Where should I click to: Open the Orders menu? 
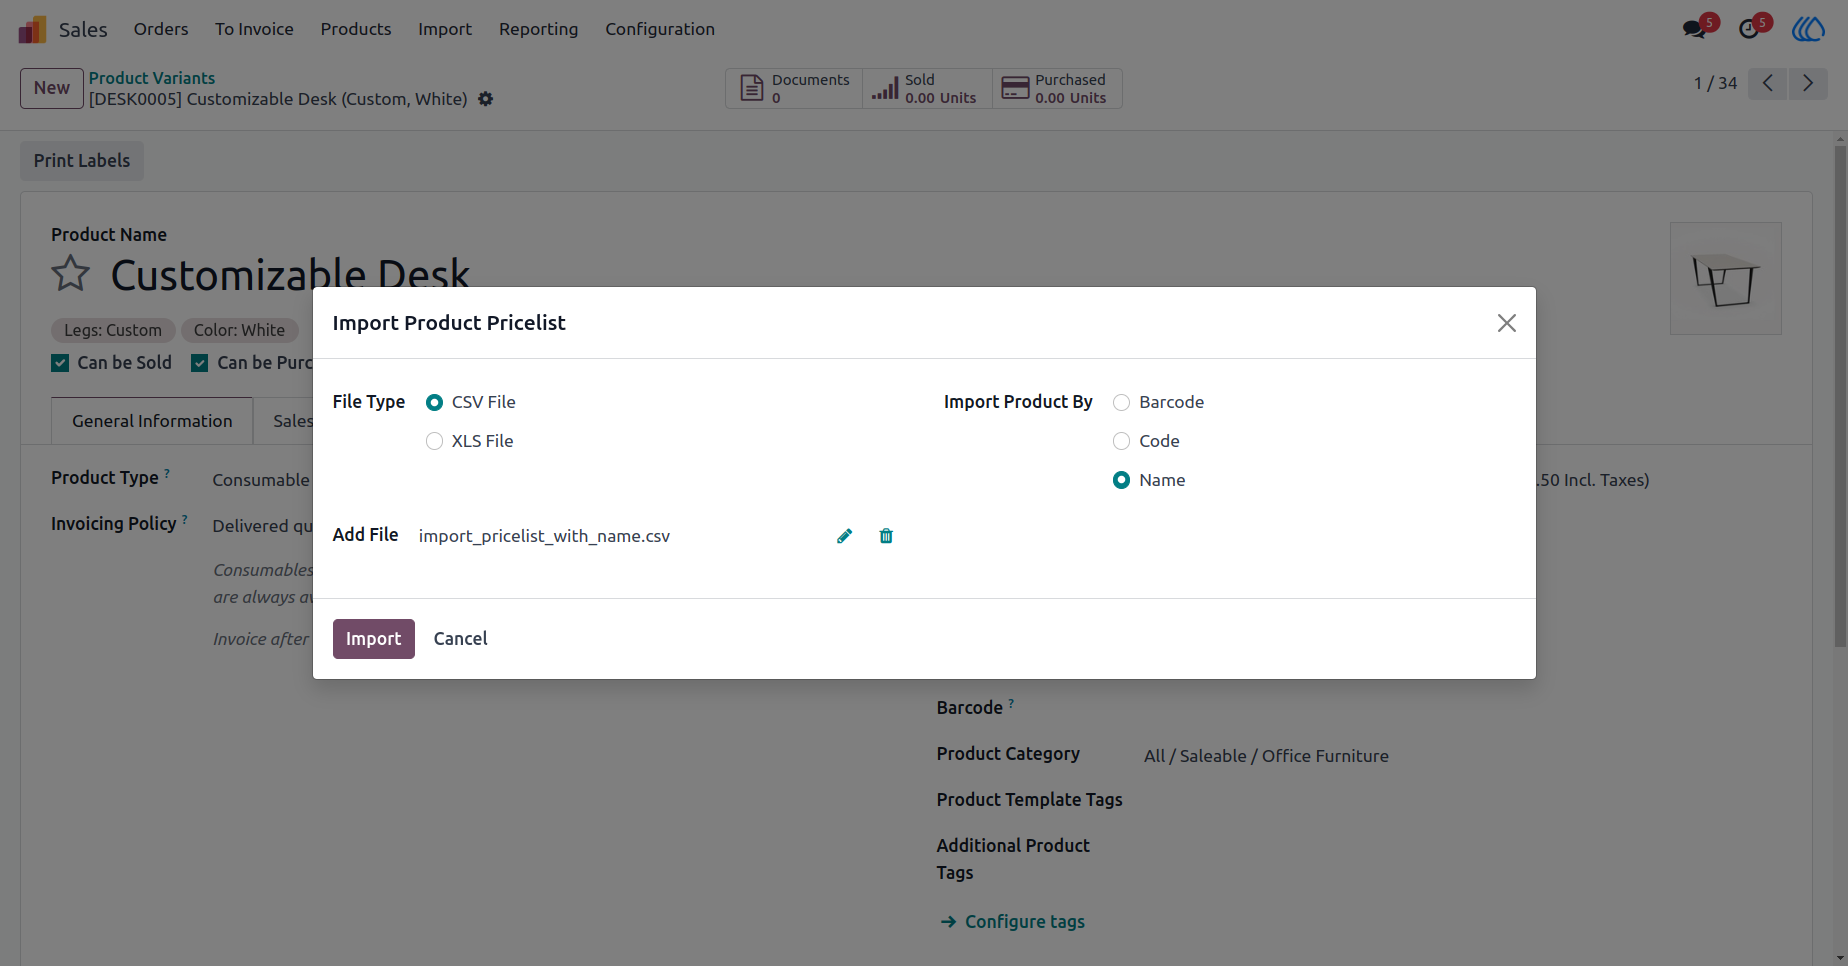click(x=161, y=29)
